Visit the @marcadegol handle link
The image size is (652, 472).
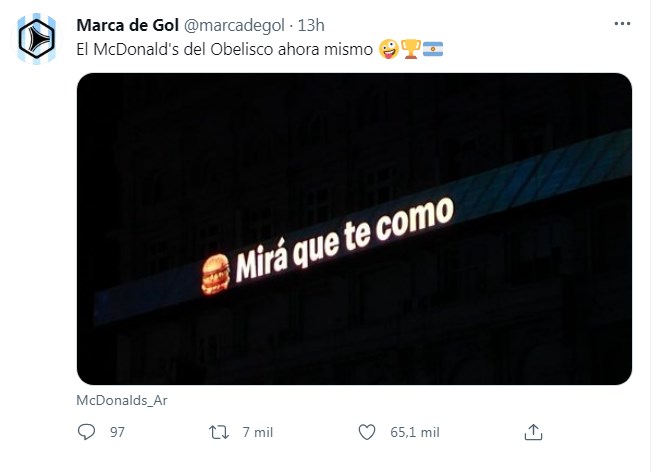pyautogui.click(x=234, y=25)
